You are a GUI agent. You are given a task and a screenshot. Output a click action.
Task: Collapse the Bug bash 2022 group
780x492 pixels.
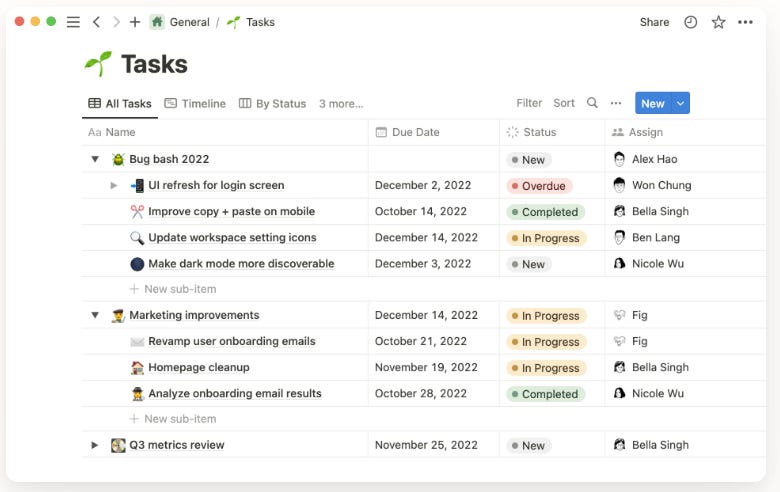(x=95, y=159)
